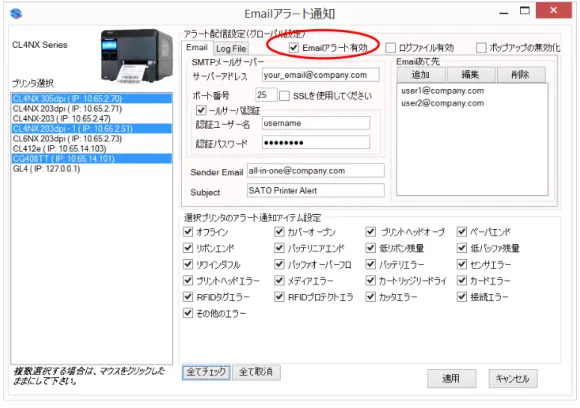Image resolution: width=580 pixels, height=408 pixels.
Task: Uncheck the オフライン alert checkbox
Action: coord(188,232)
